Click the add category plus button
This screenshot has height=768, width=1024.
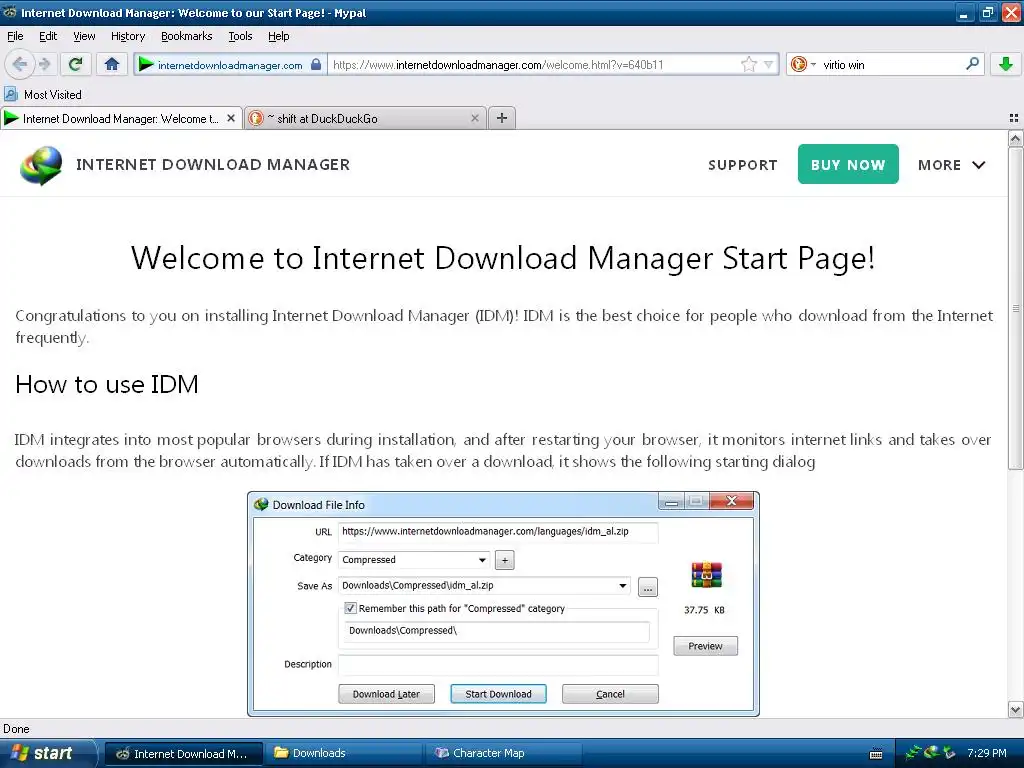click(504, 560)
